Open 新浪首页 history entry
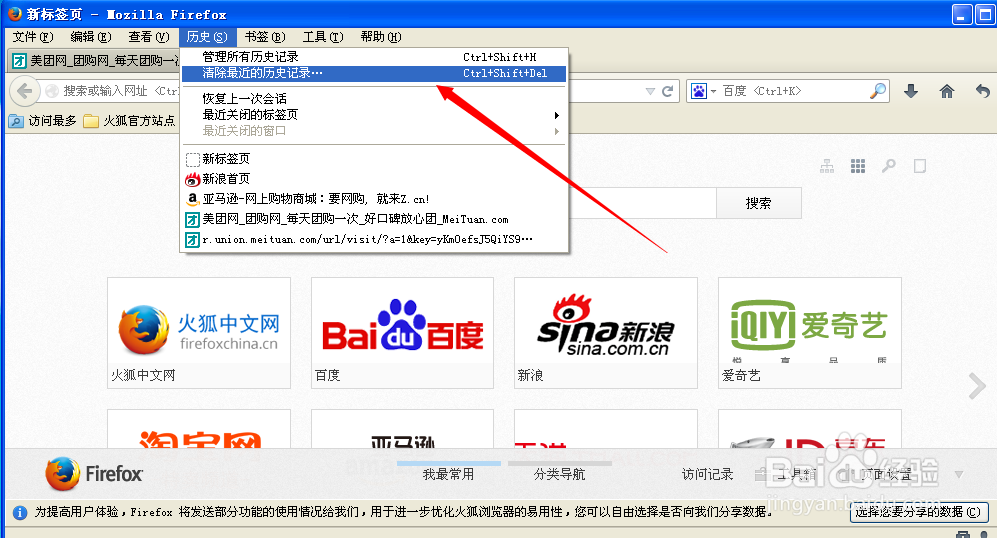Screen dimensions: 997x538 [x=374, y=179]
